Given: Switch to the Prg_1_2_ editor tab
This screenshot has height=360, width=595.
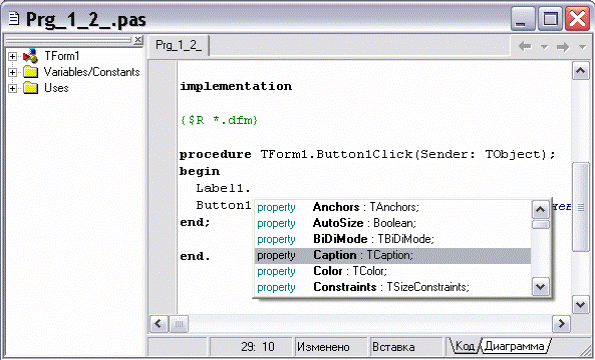Looking at the screenshot, I should tap(178, 46).
